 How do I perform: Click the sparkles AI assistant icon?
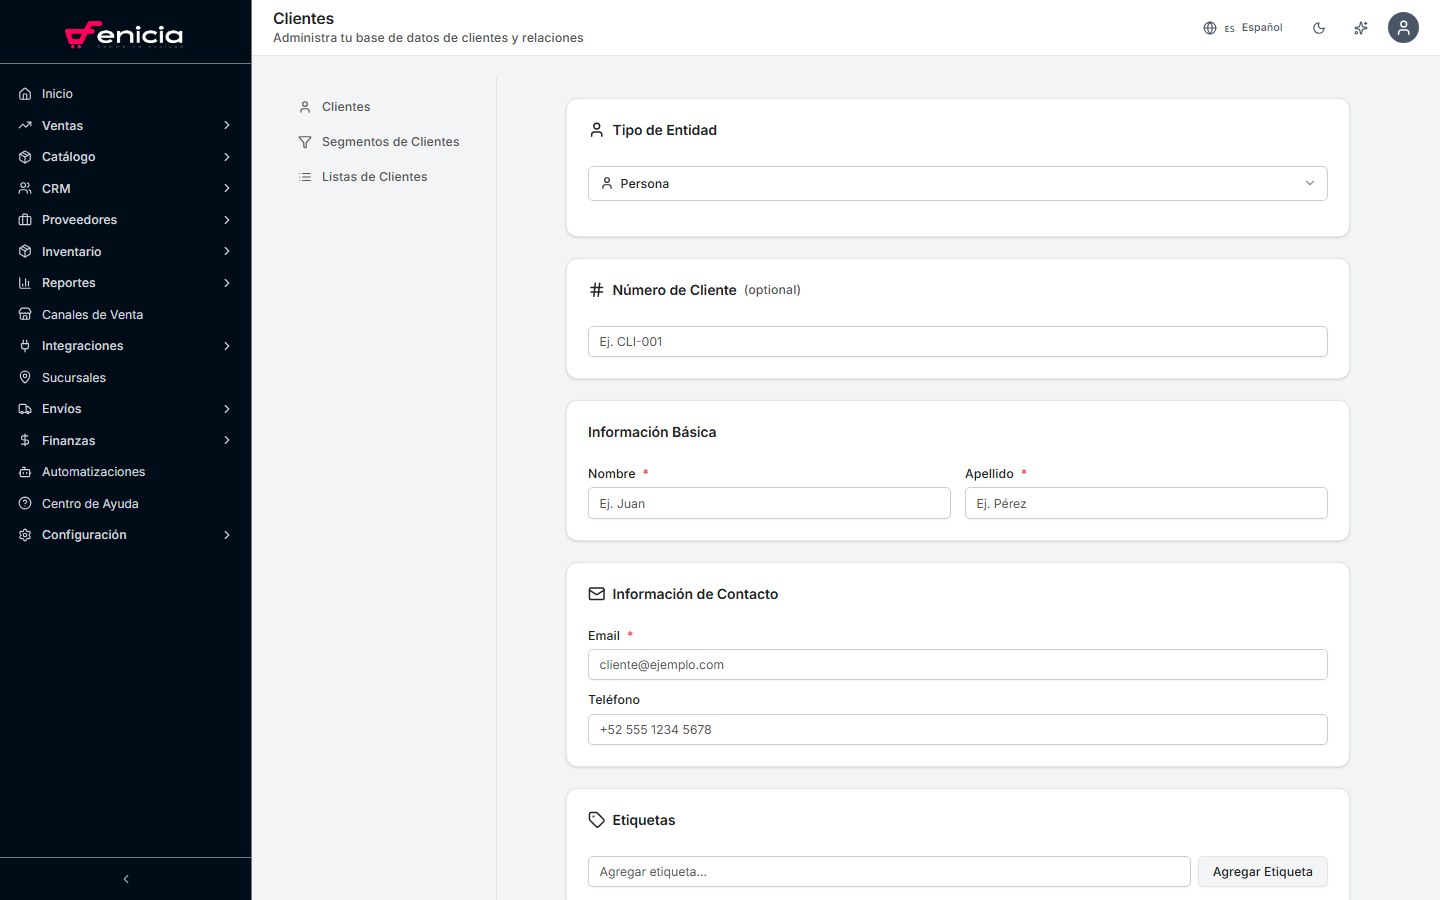pos(1361,28)
